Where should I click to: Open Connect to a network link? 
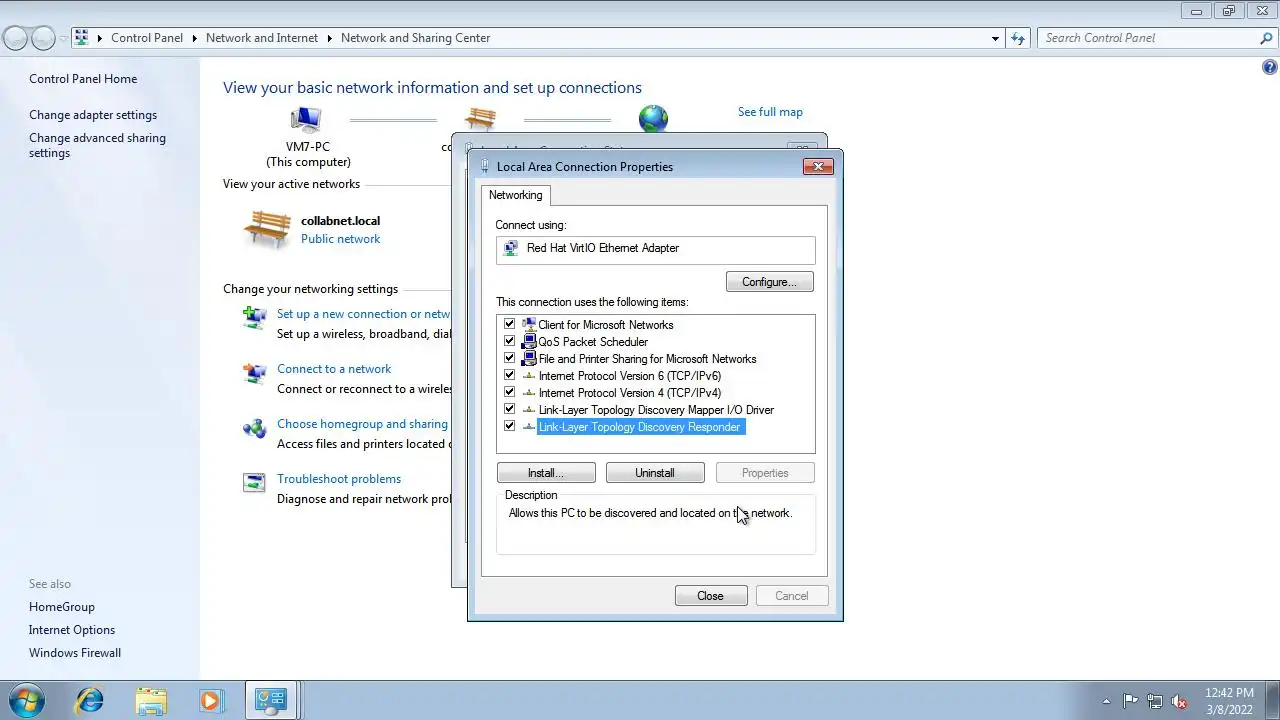coord(334,369)
